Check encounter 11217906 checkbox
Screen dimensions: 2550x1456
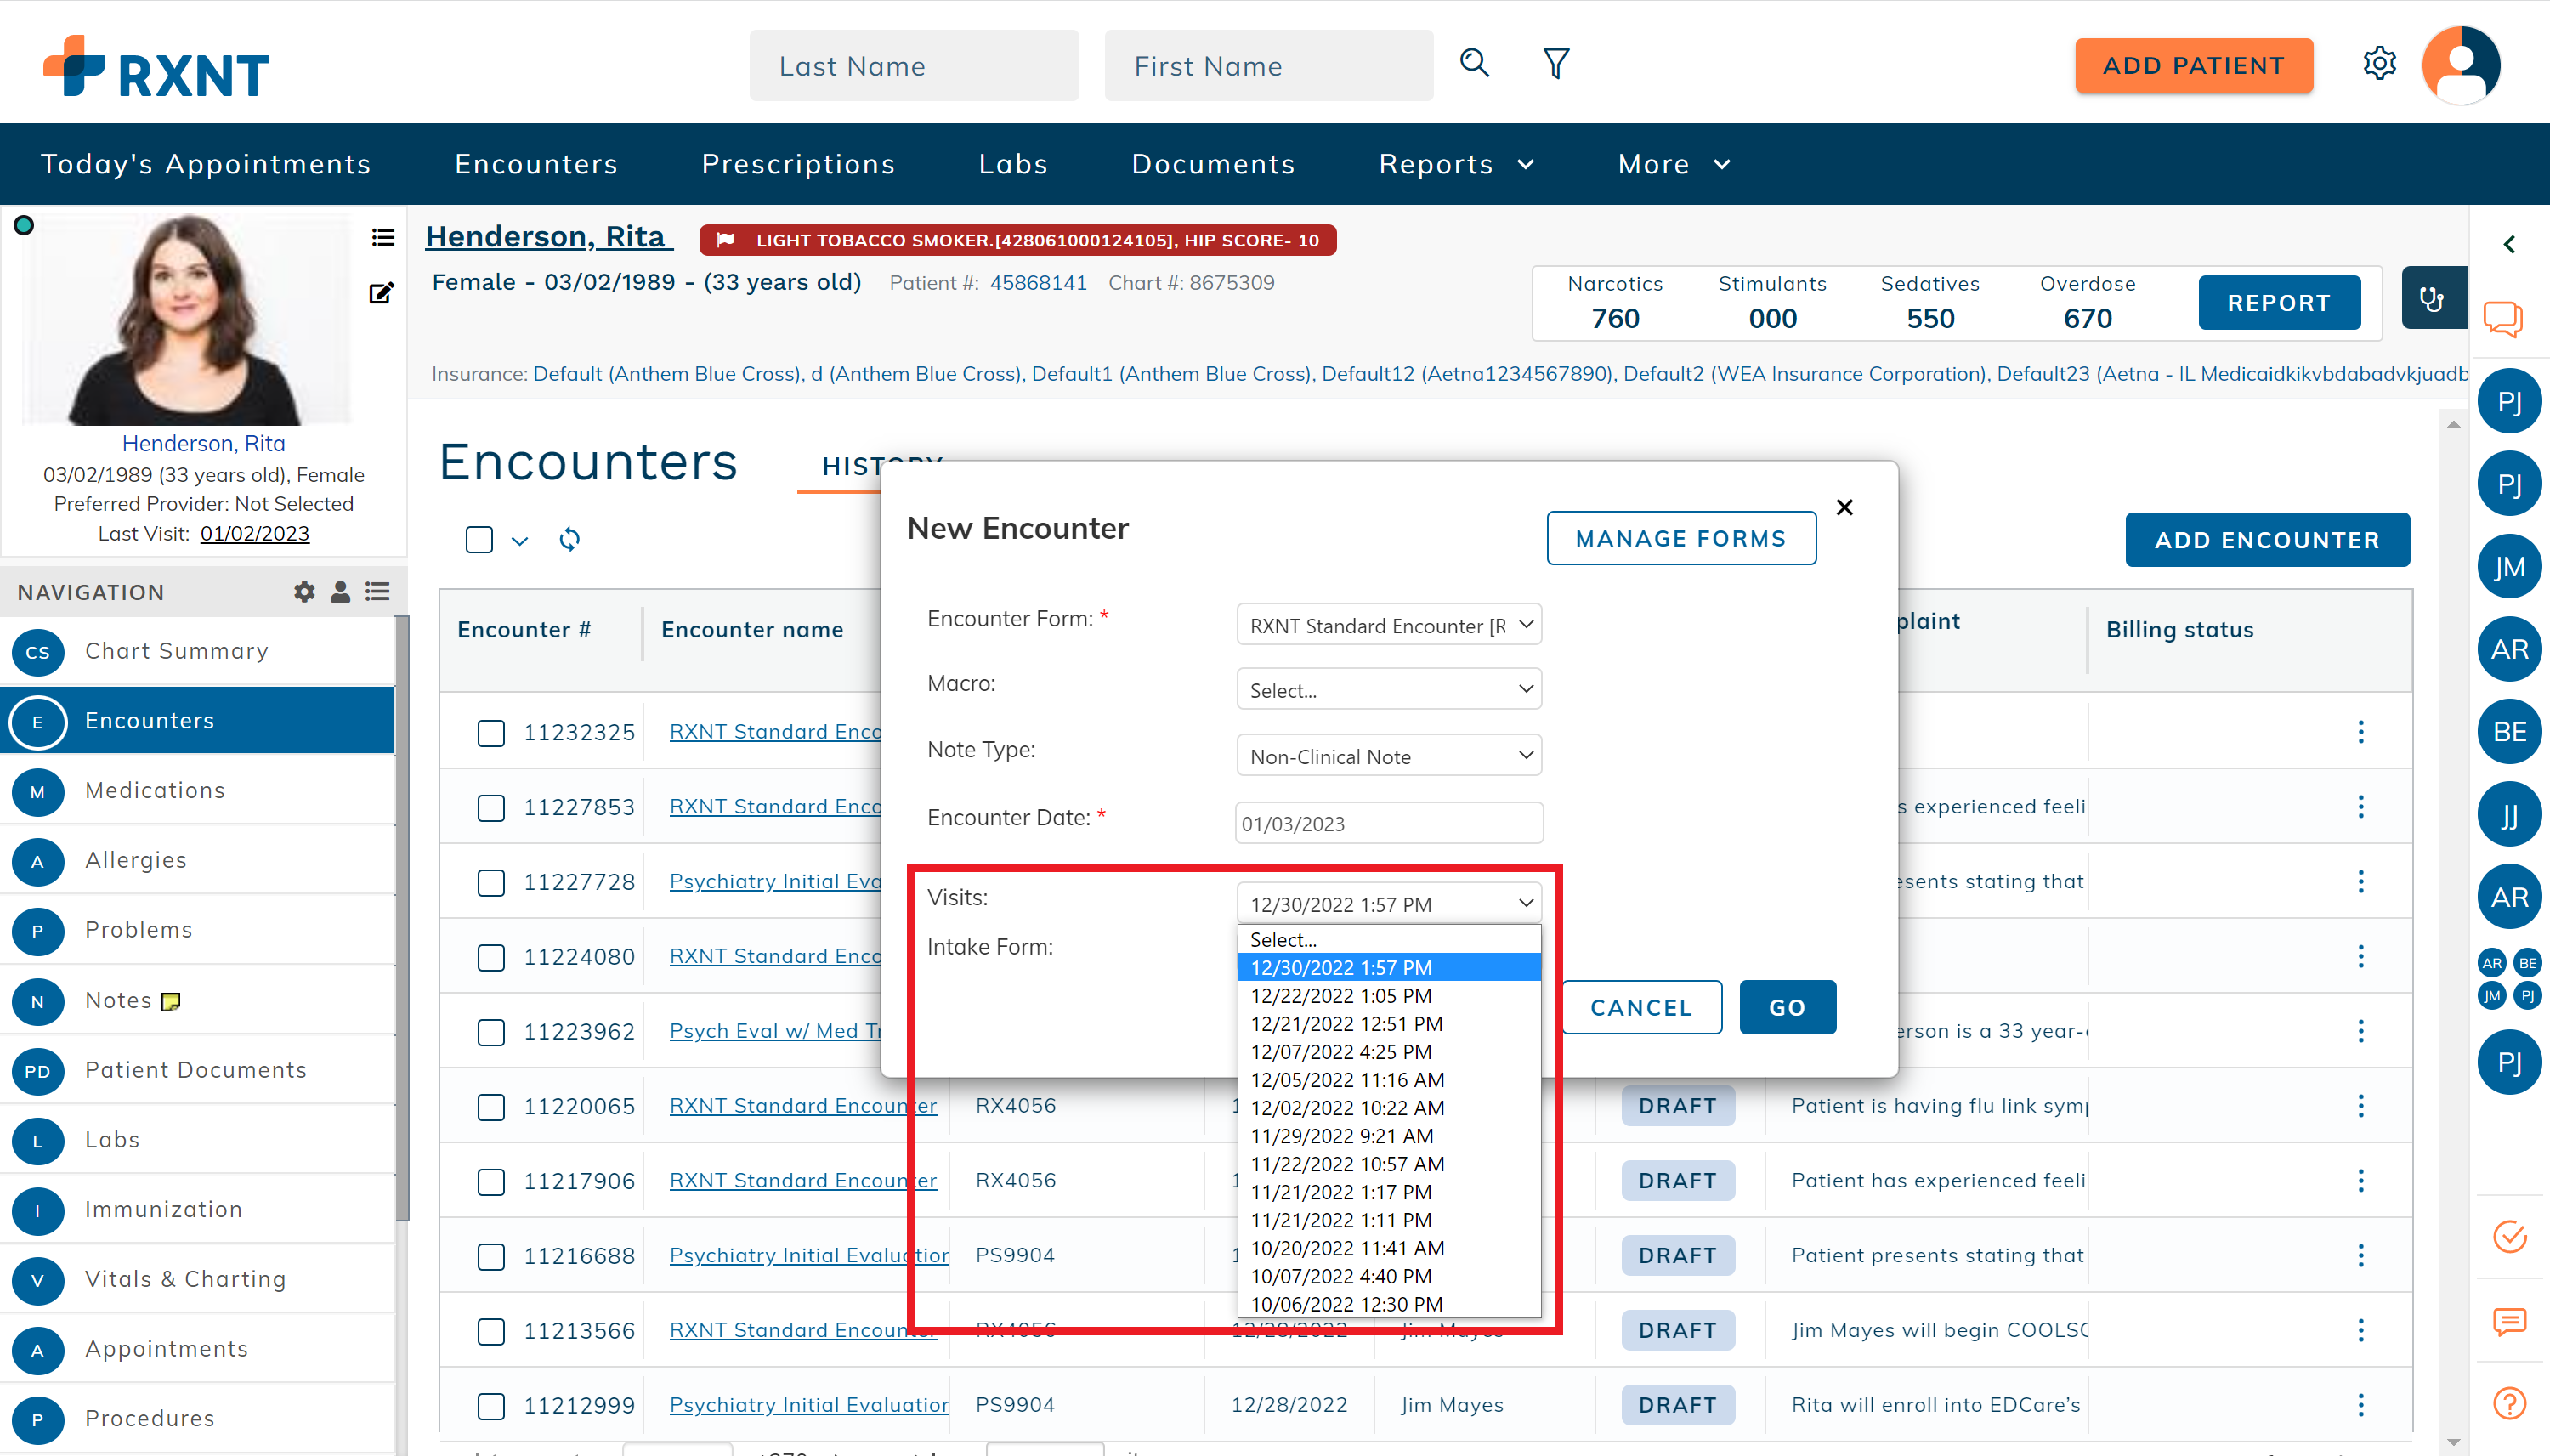click(x=491, y=1182)
